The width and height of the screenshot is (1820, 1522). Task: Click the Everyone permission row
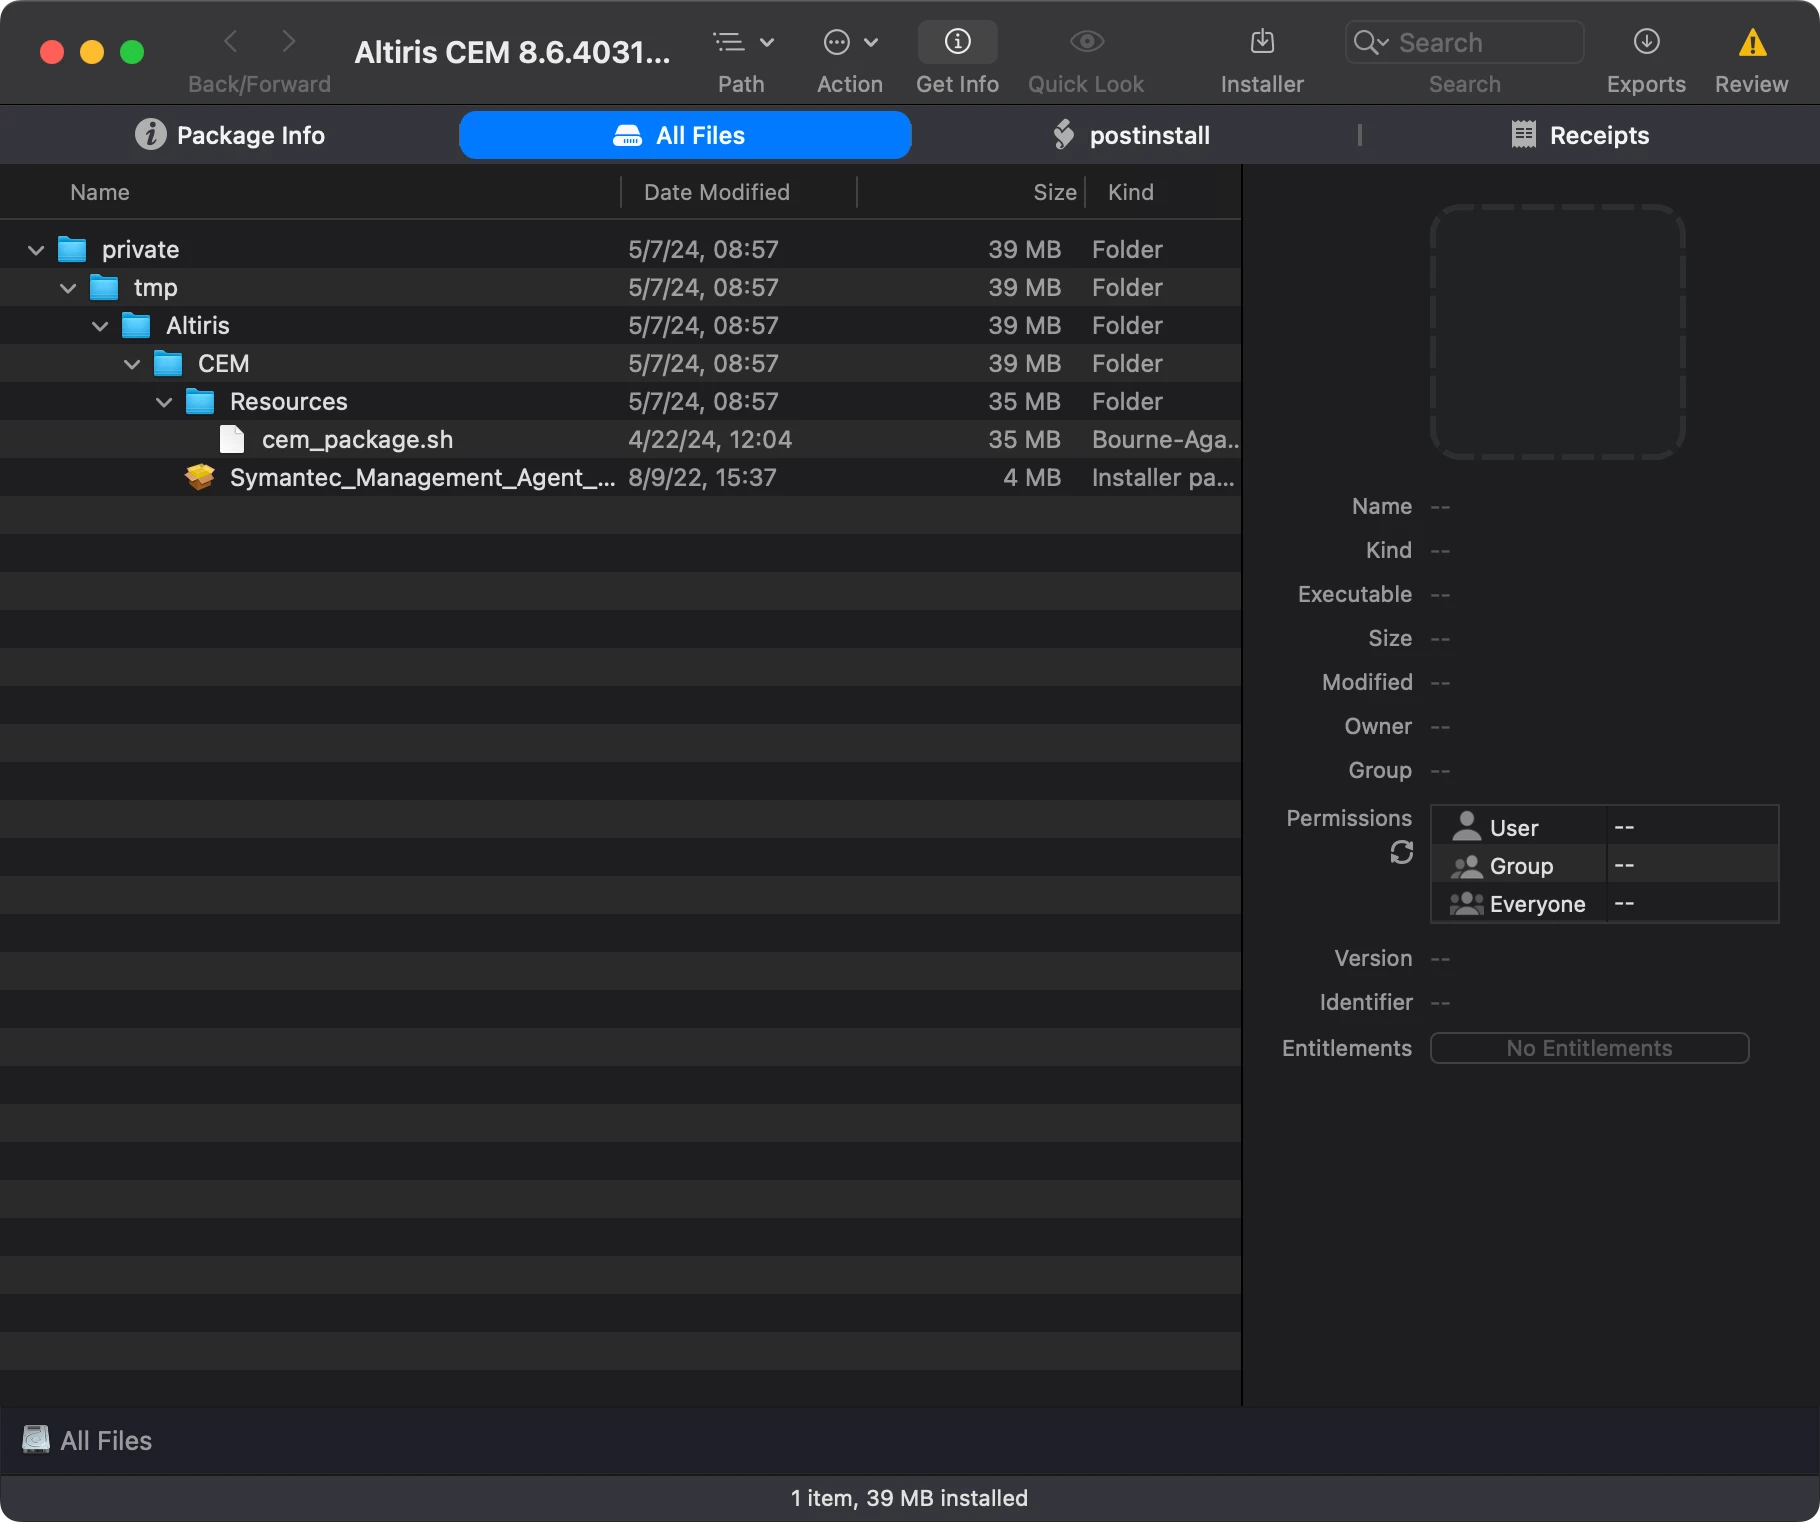pos(1604,902)
